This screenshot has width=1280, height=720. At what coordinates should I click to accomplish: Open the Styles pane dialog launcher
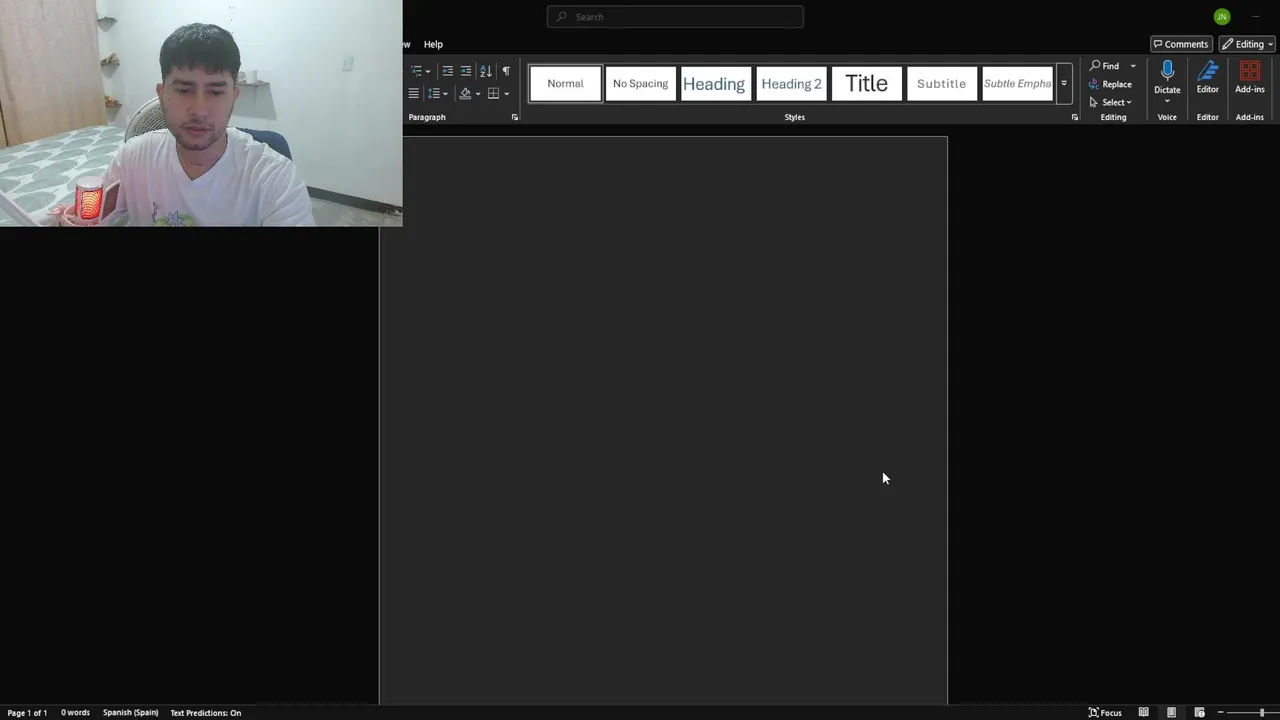click(x=1075, y=117)
